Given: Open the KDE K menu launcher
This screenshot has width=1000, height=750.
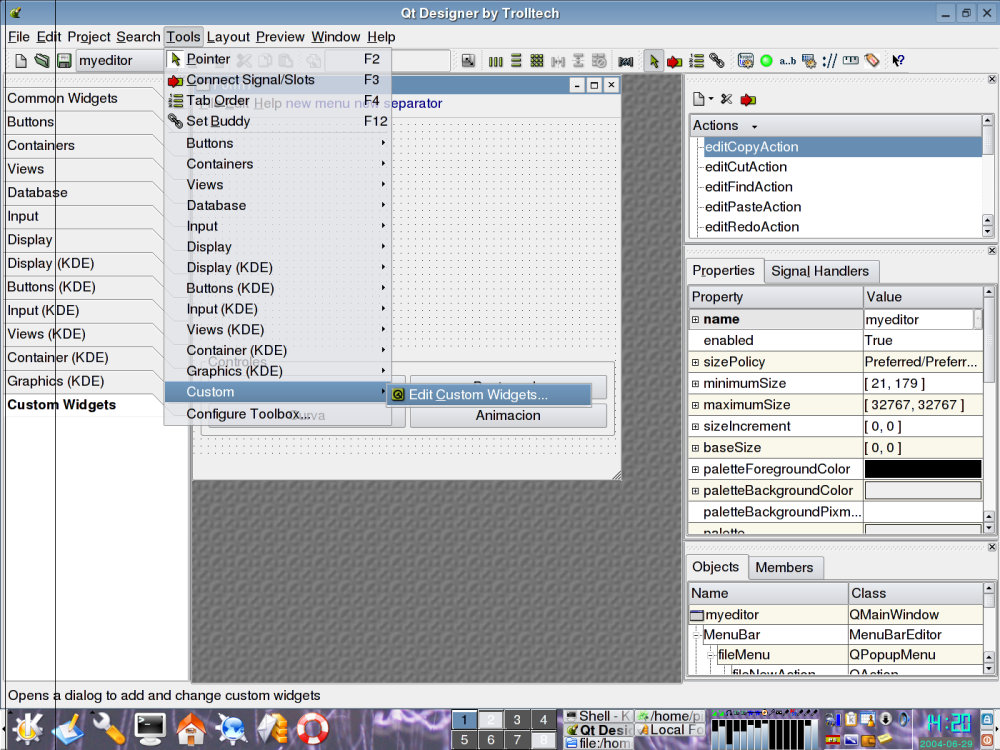Looking at the screenshot, I should point(27,729).
